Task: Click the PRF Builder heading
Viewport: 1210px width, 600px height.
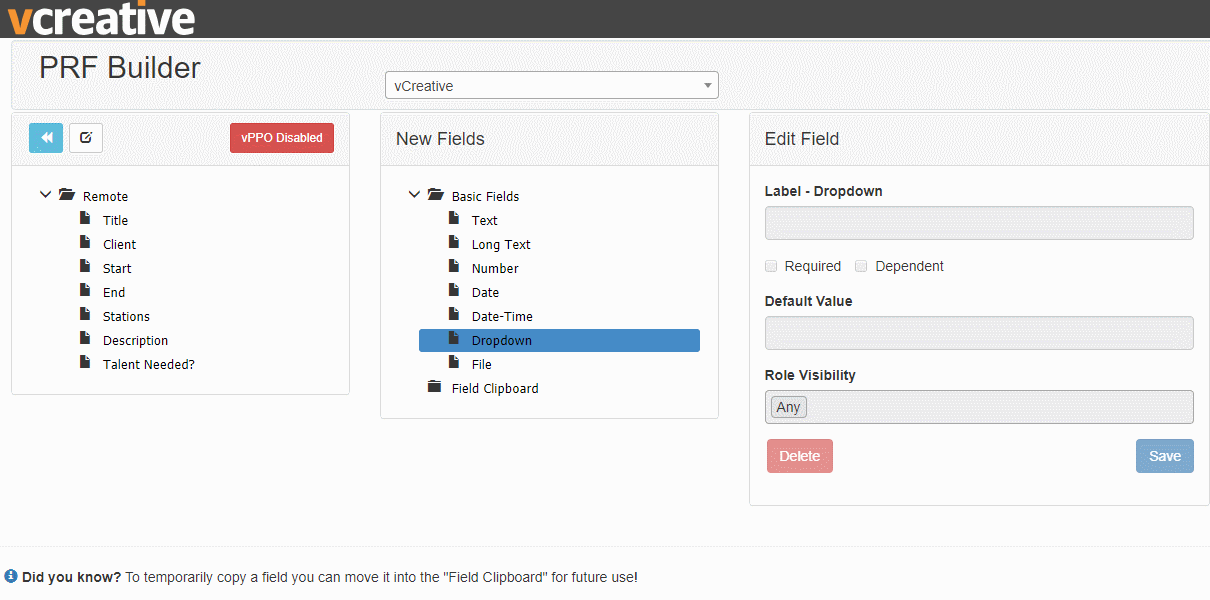Action: 120,68
